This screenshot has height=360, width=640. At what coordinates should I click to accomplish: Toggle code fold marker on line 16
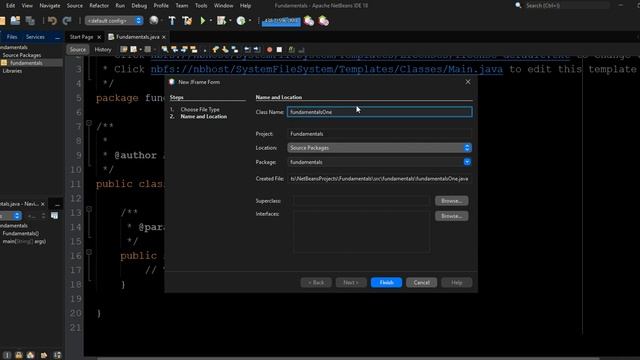(89, 252)
